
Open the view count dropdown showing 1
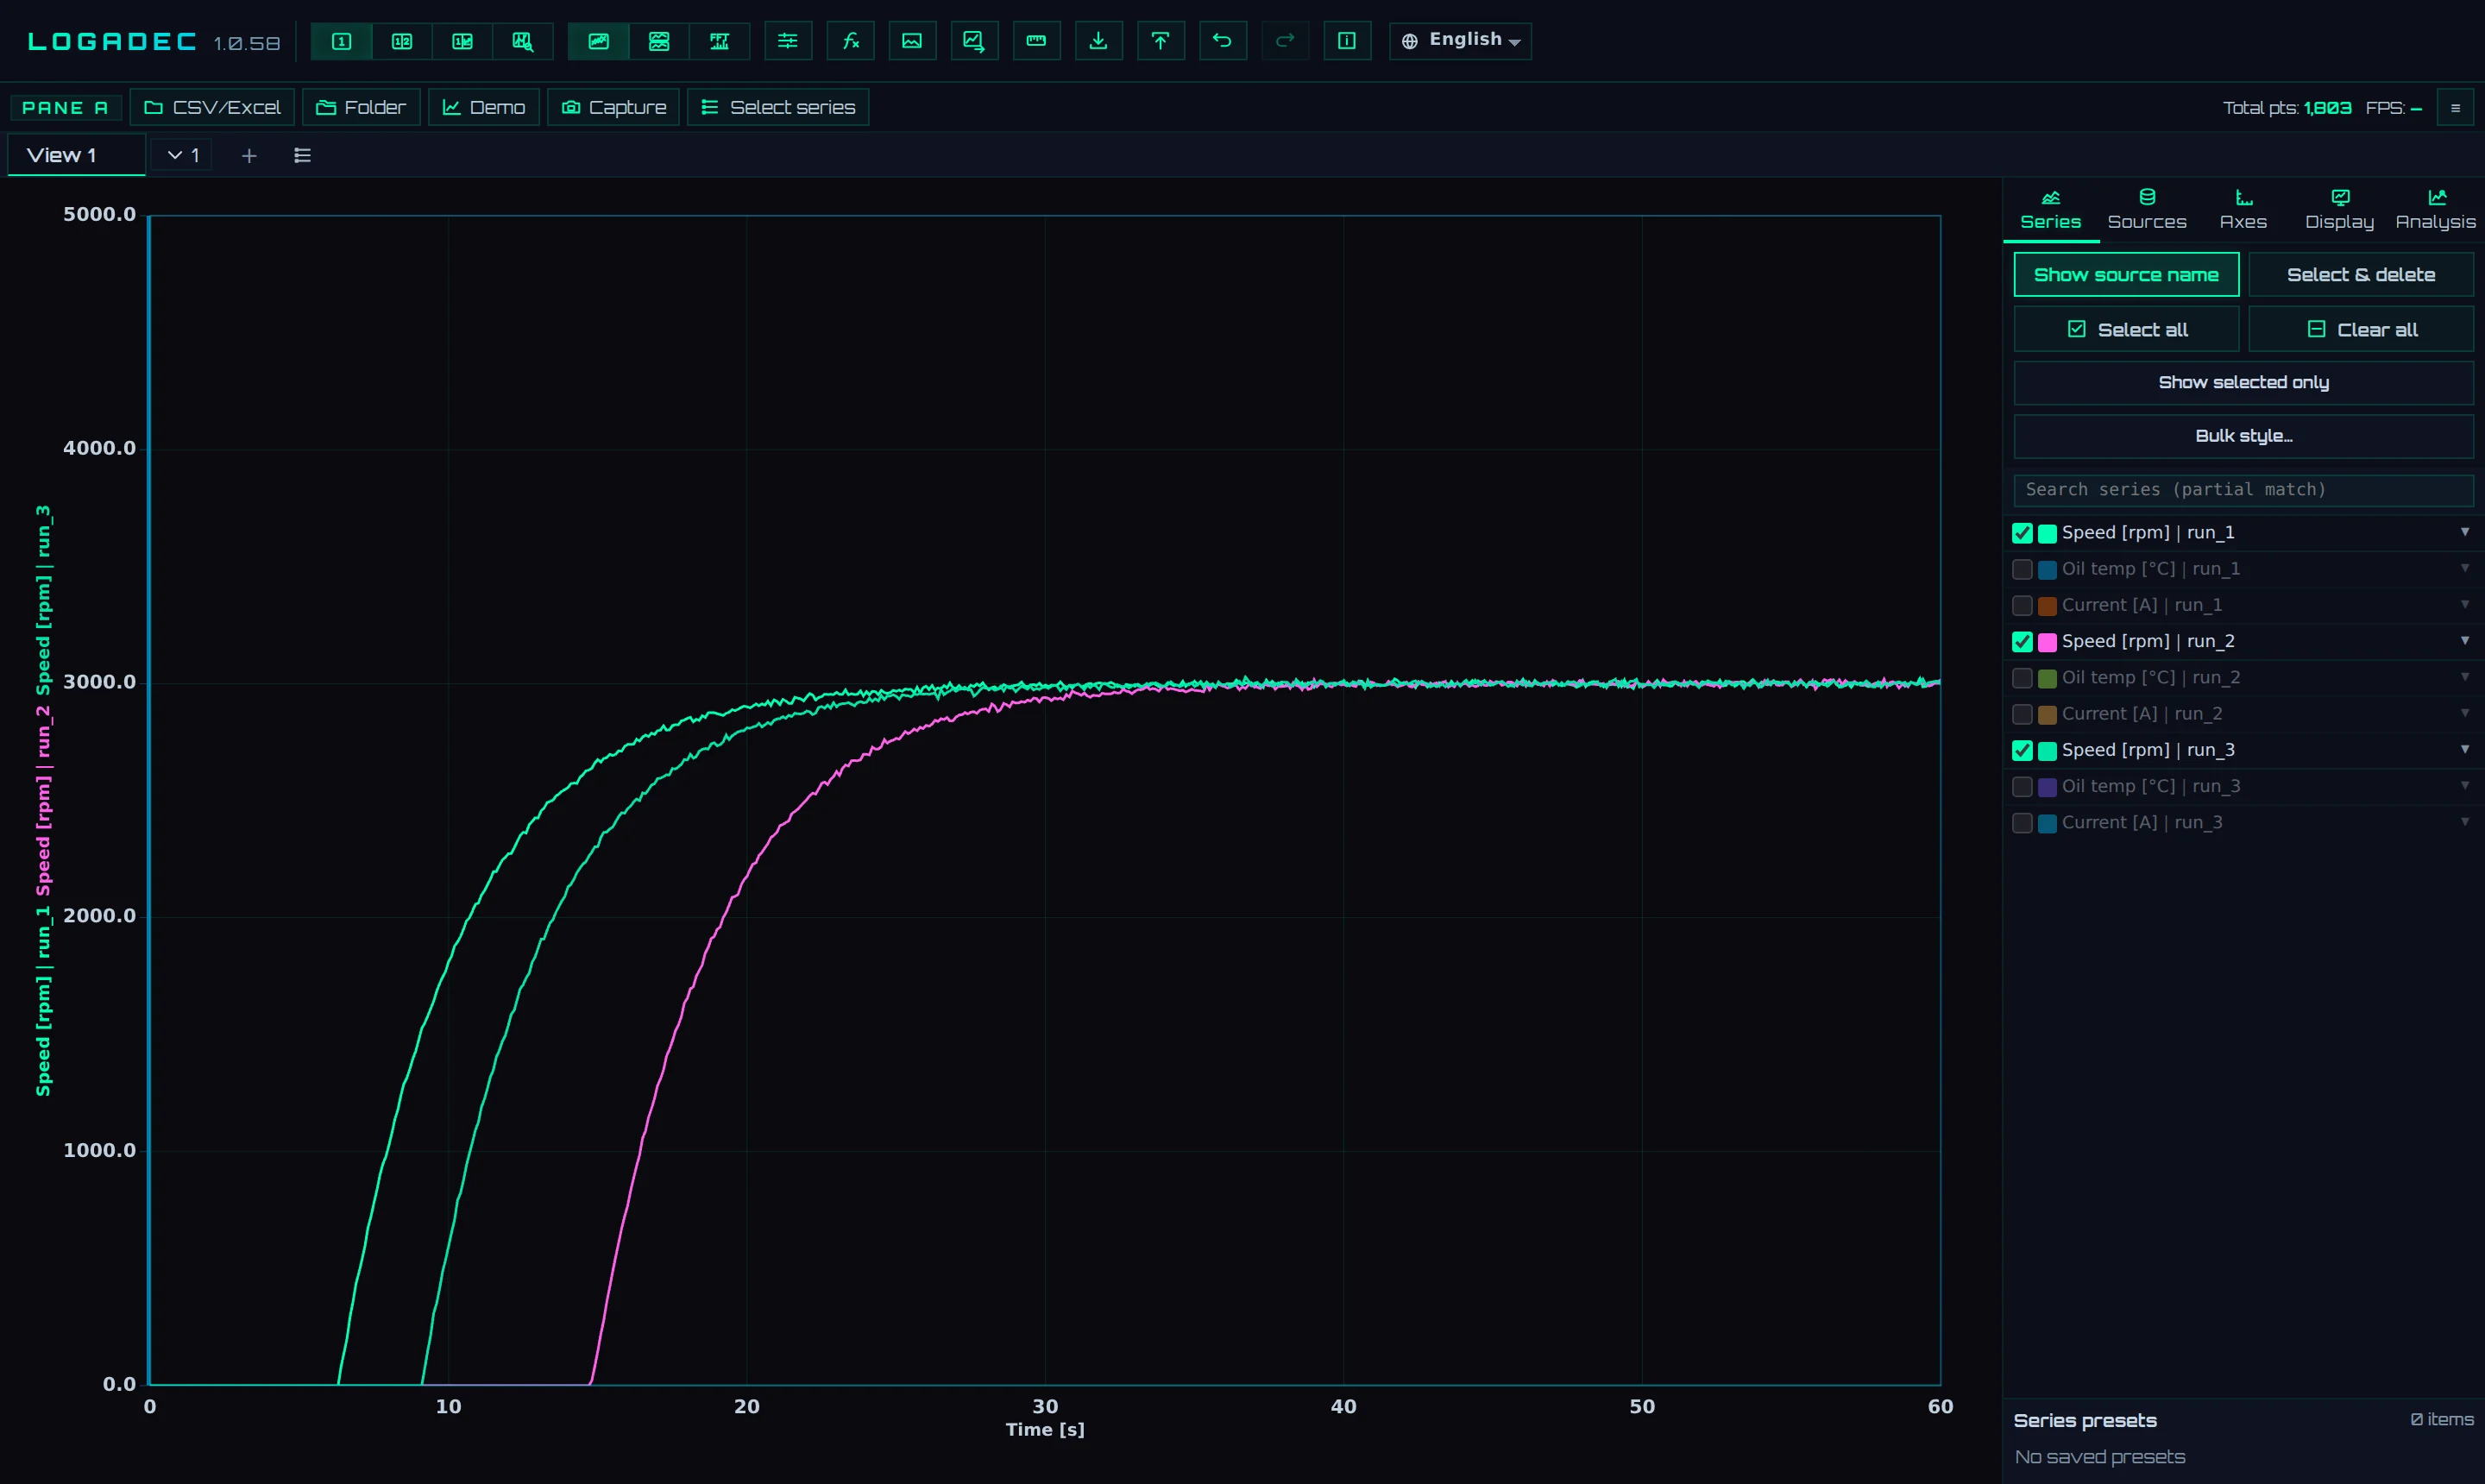point(182,156)
